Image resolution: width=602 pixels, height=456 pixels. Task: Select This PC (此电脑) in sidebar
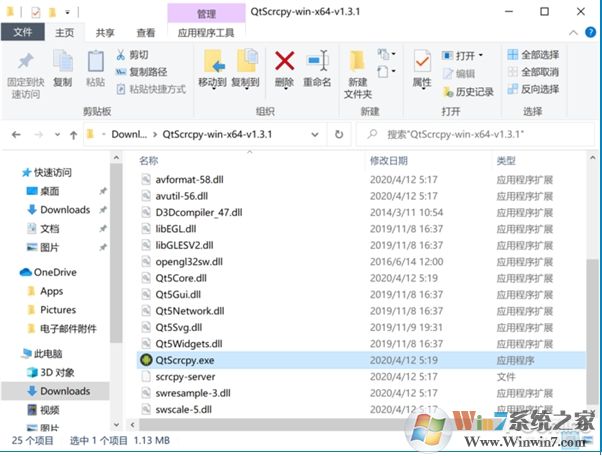(42, 354)
